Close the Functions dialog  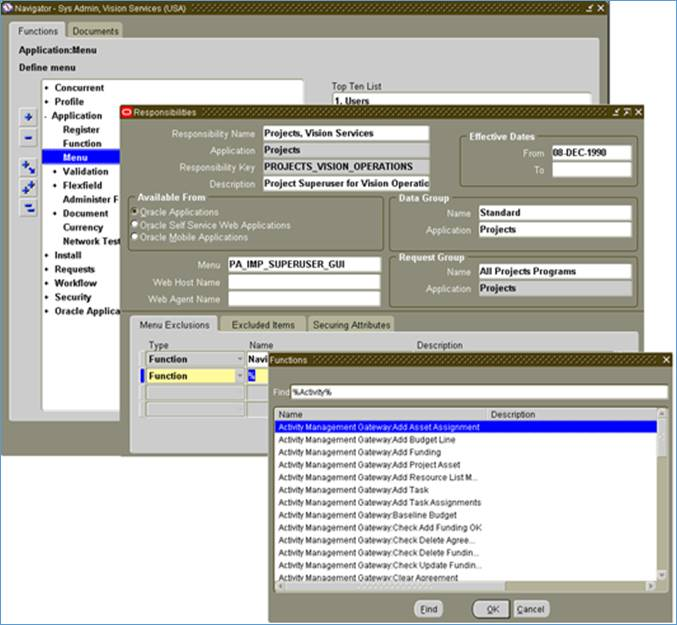tap(666, 360)
